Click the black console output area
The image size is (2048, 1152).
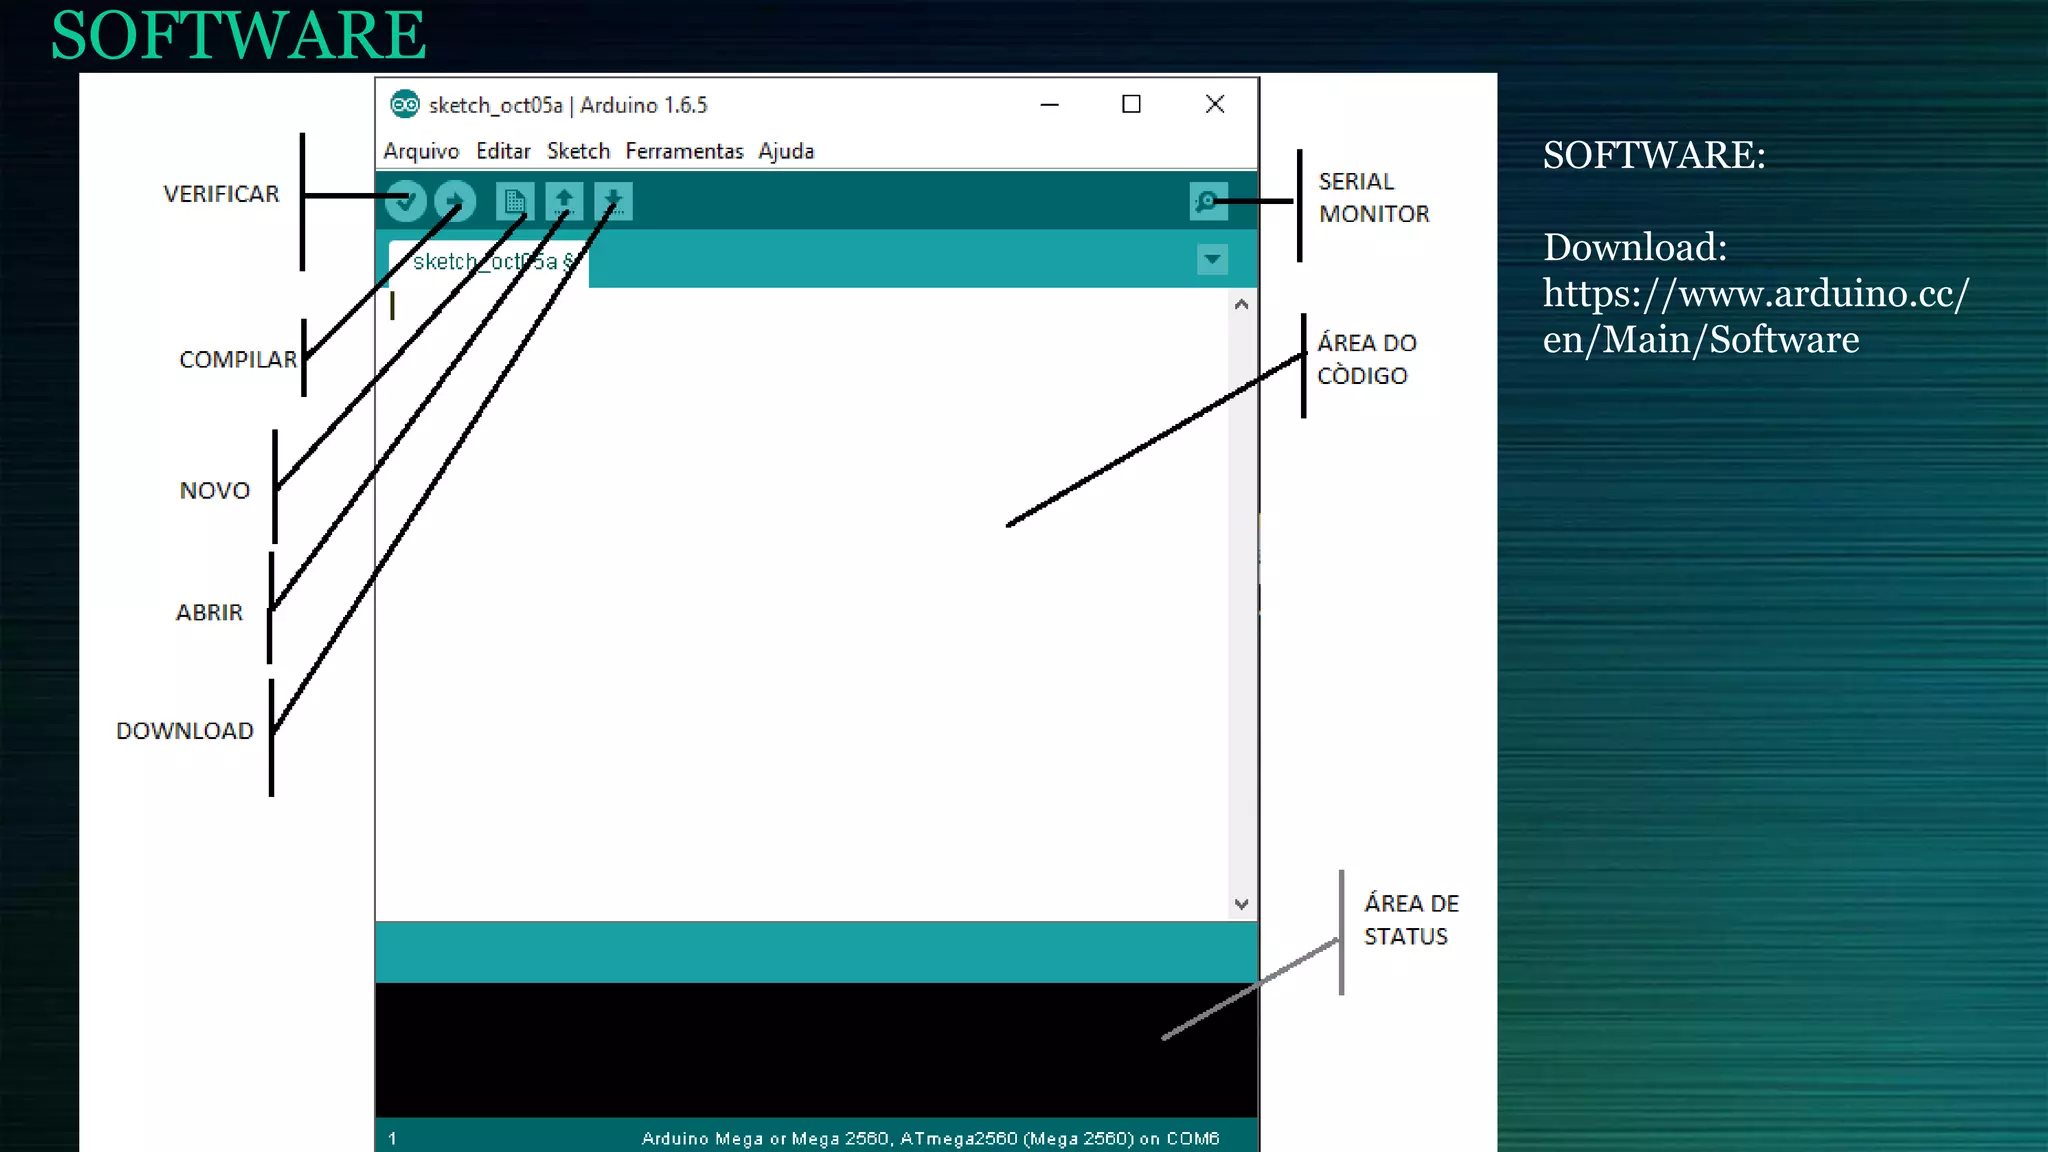pos(816,1050)
